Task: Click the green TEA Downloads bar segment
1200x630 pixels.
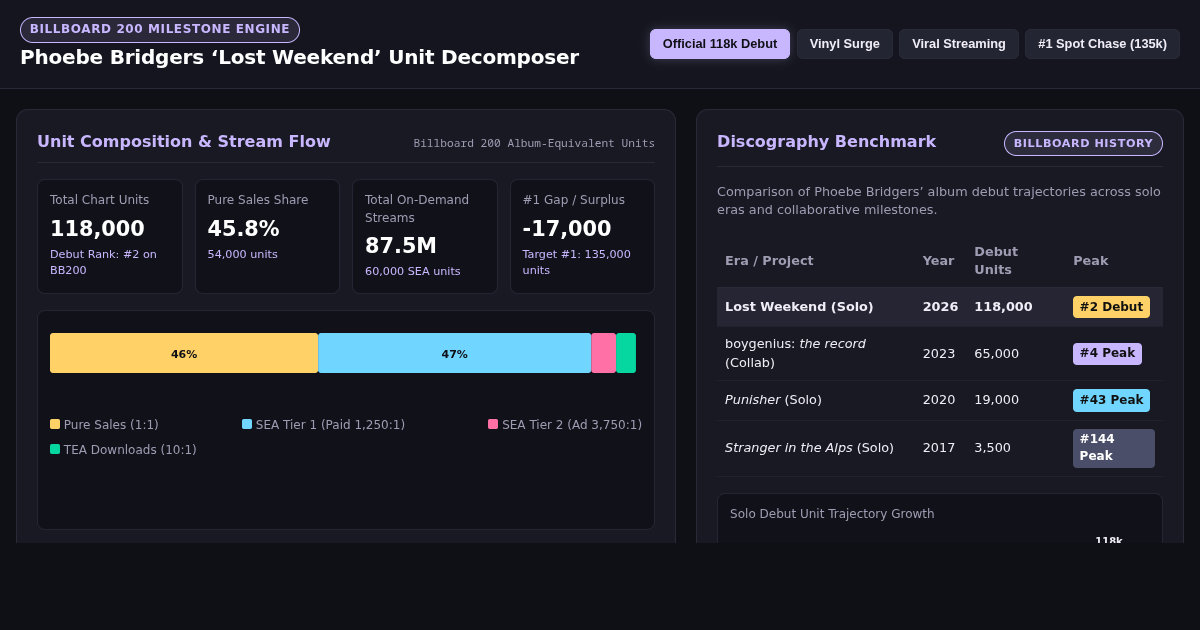Action: (626, 353)
